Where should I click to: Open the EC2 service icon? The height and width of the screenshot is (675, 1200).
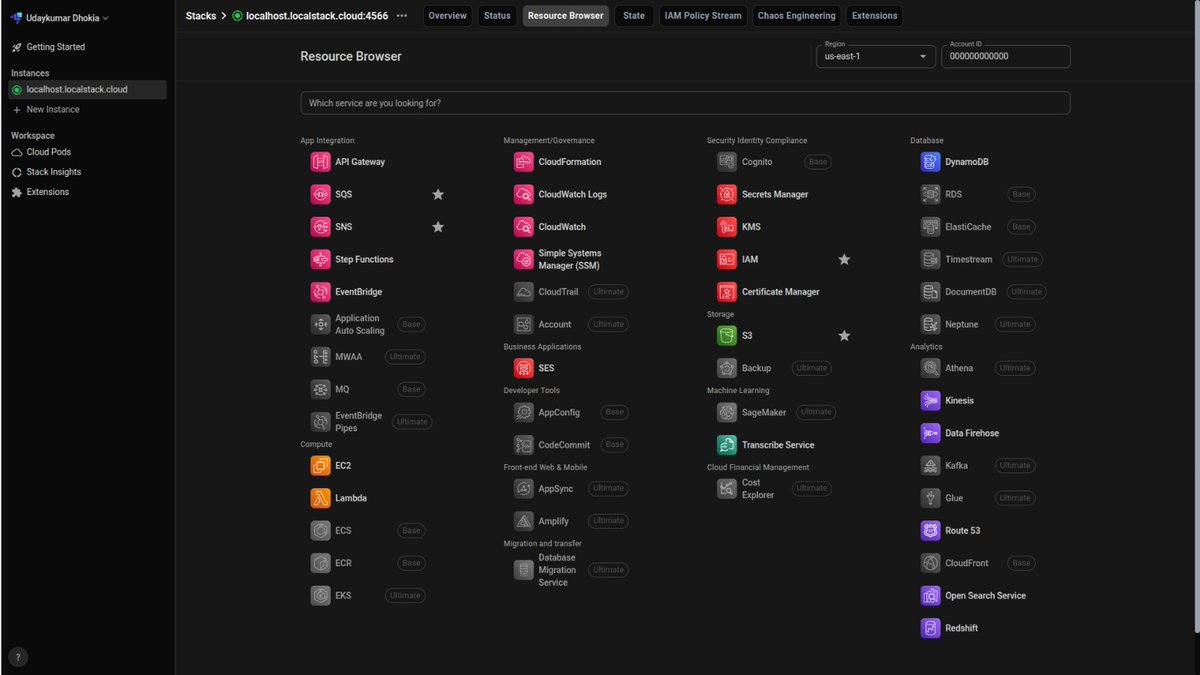pos(320,465)
